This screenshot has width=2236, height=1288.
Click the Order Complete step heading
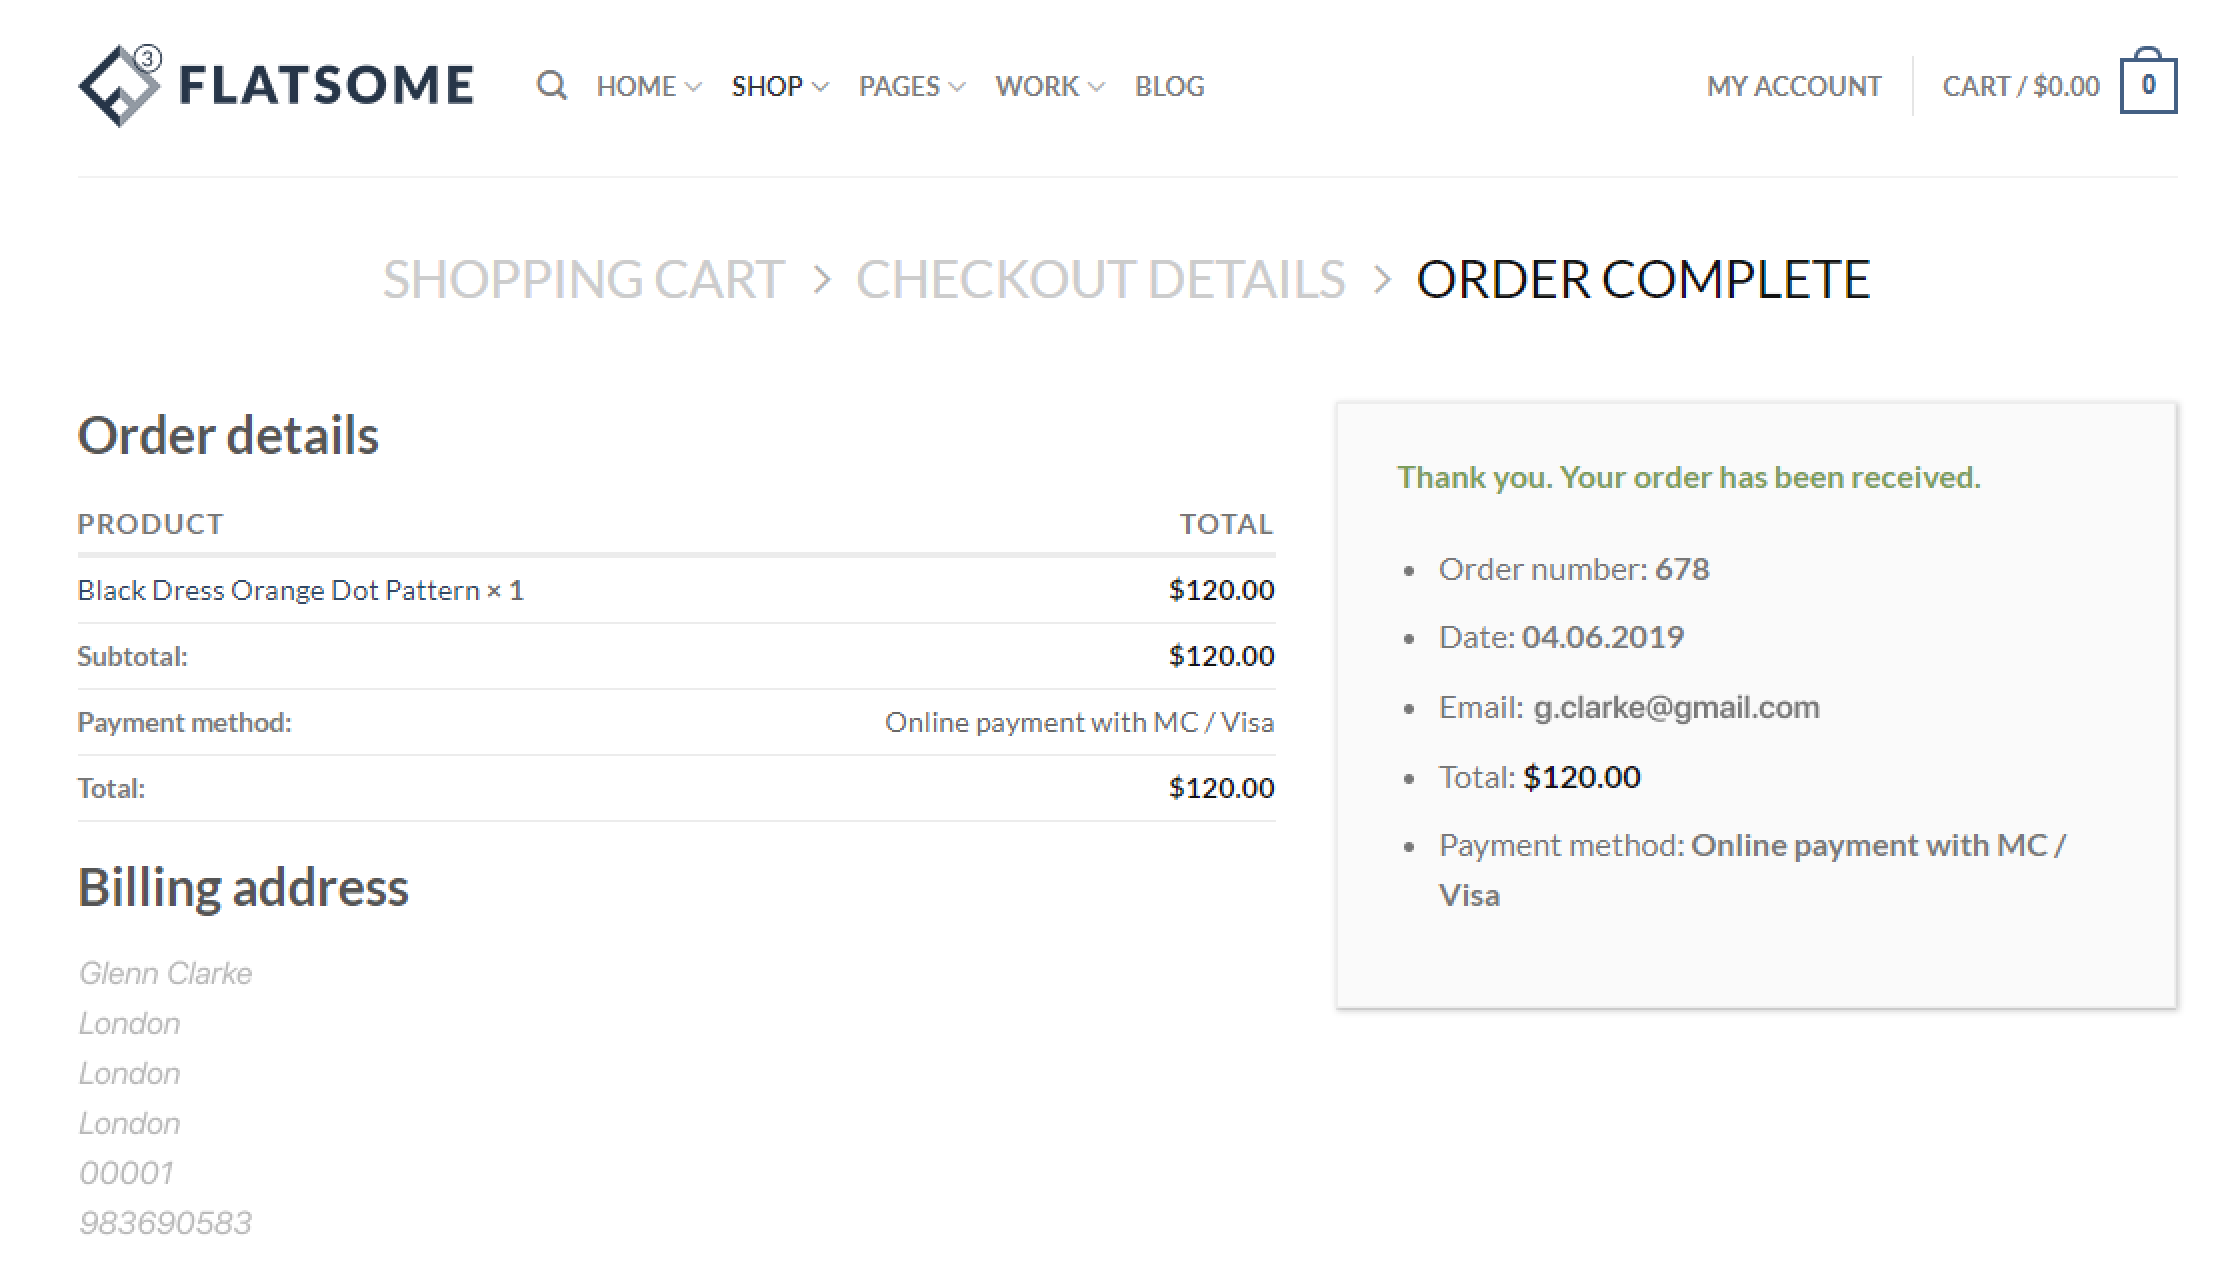pos(1642,280)
